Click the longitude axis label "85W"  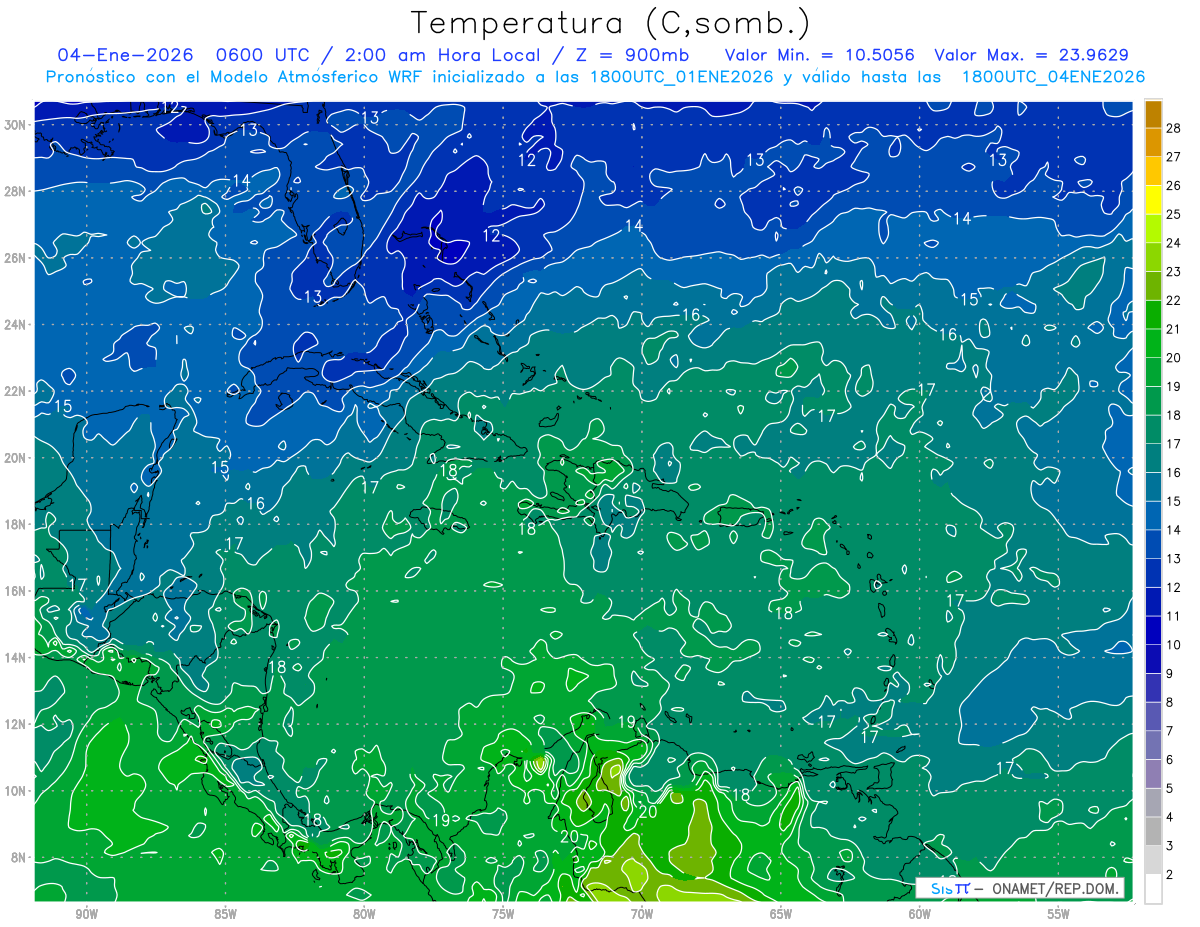pos(225,914)
